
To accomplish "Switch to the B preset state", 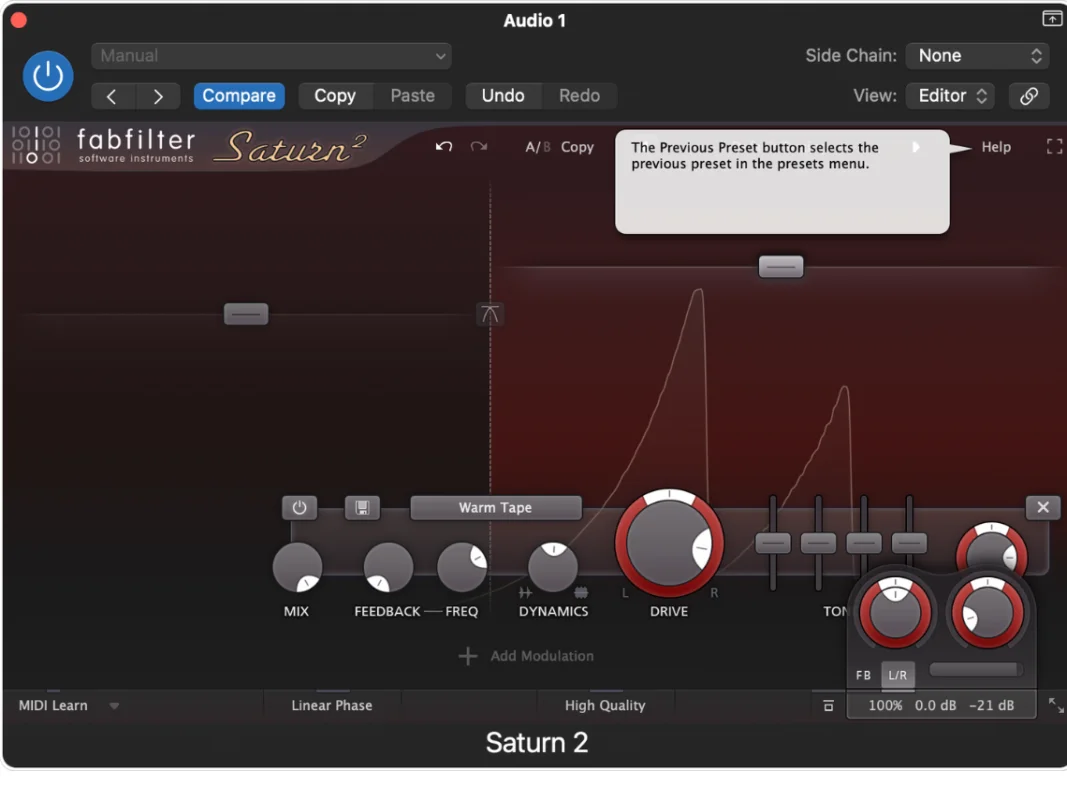I will (546, 146).
